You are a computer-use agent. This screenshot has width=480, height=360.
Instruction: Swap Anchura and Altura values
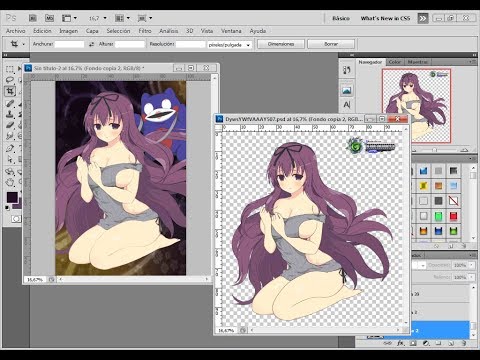click(x=91, y=44)
